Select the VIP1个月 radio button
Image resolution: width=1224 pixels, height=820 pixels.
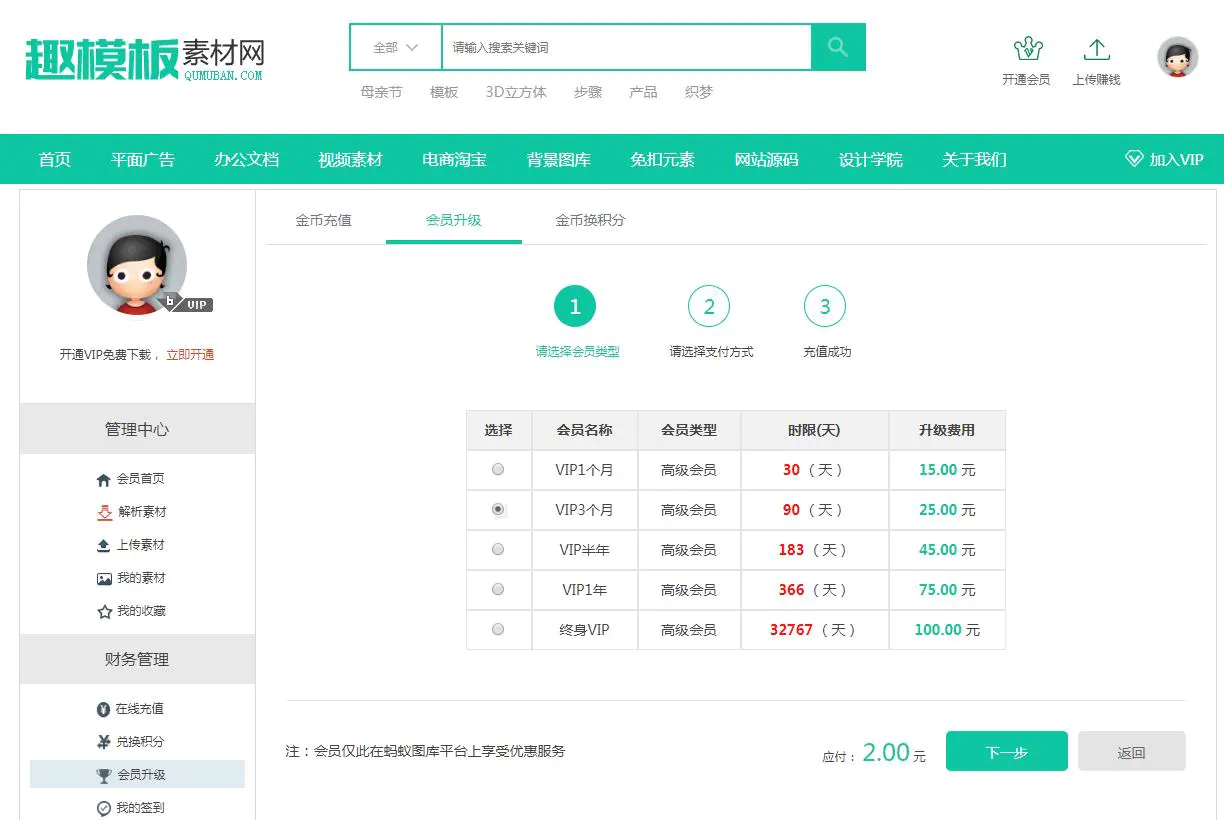(497, 469)
